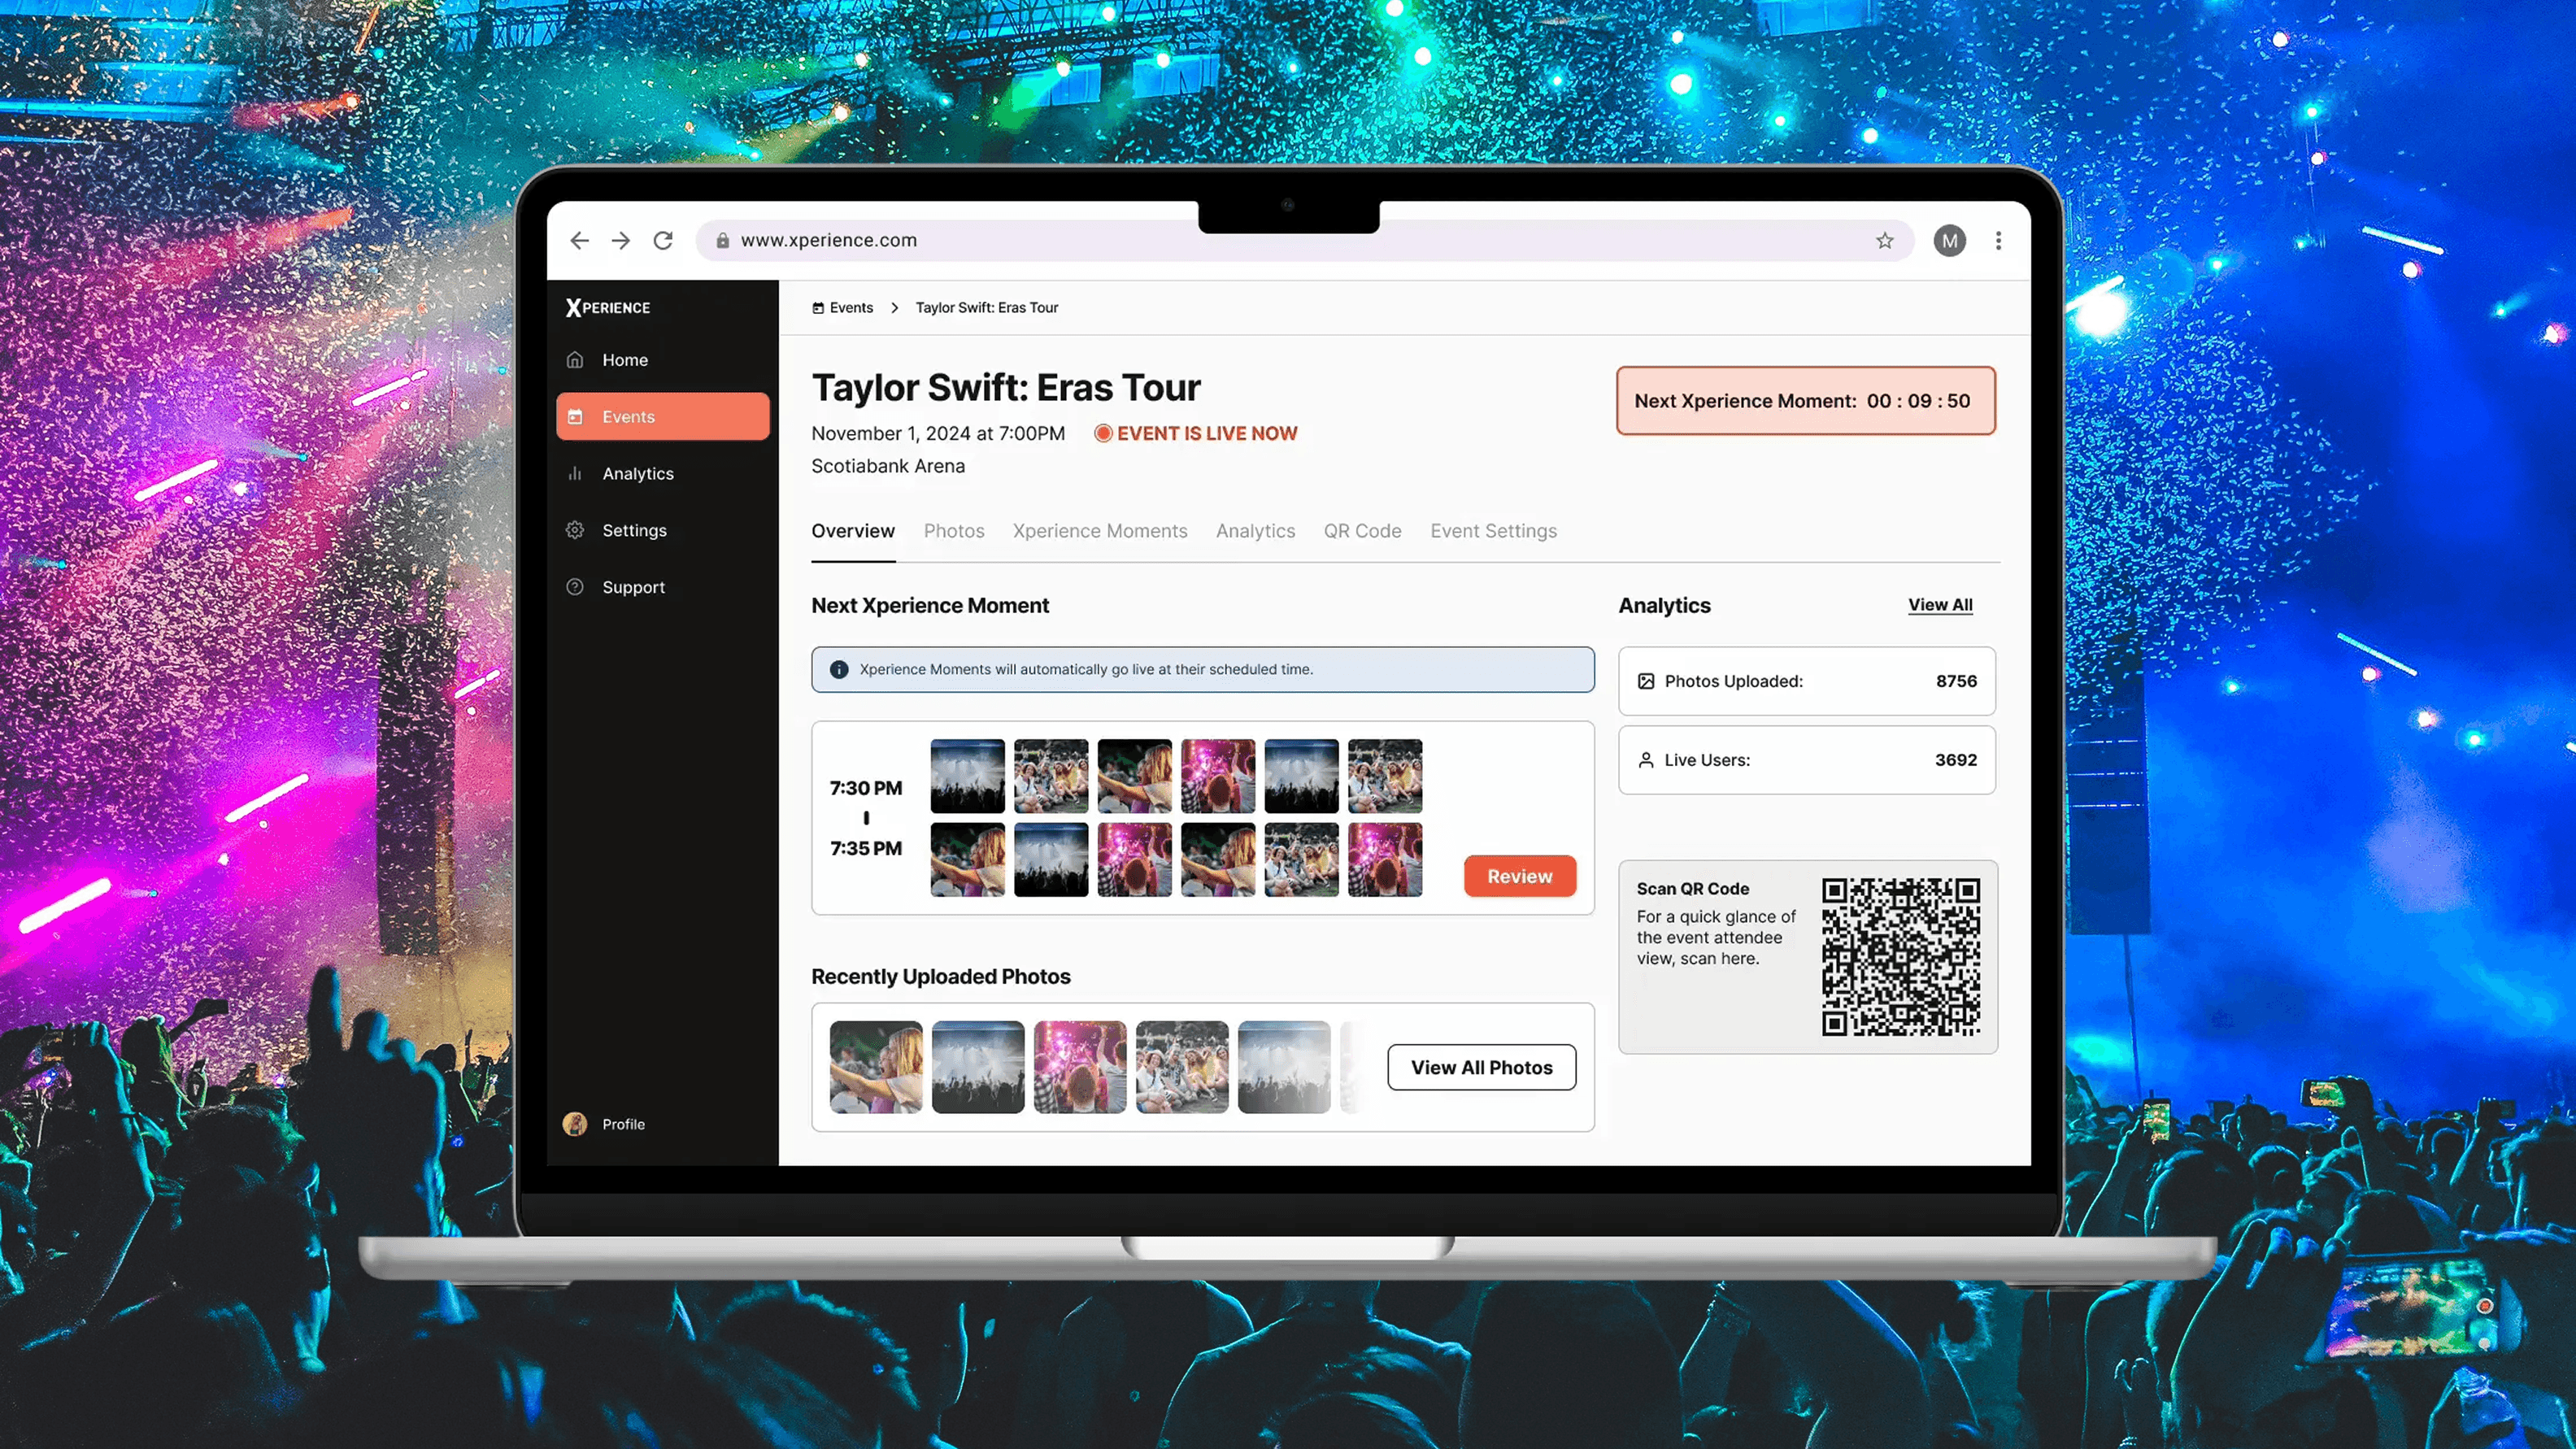Click the browser back arrow
Screen dimensions: 2576x1449
(x=579, y=240)
